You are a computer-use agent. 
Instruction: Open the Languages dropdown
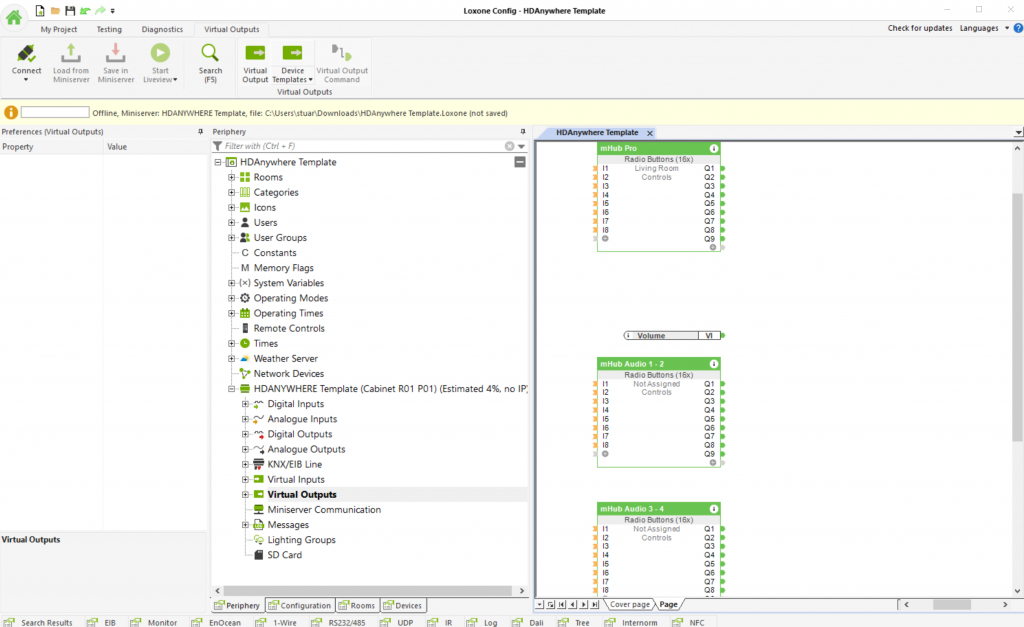(x=984, y=28)
